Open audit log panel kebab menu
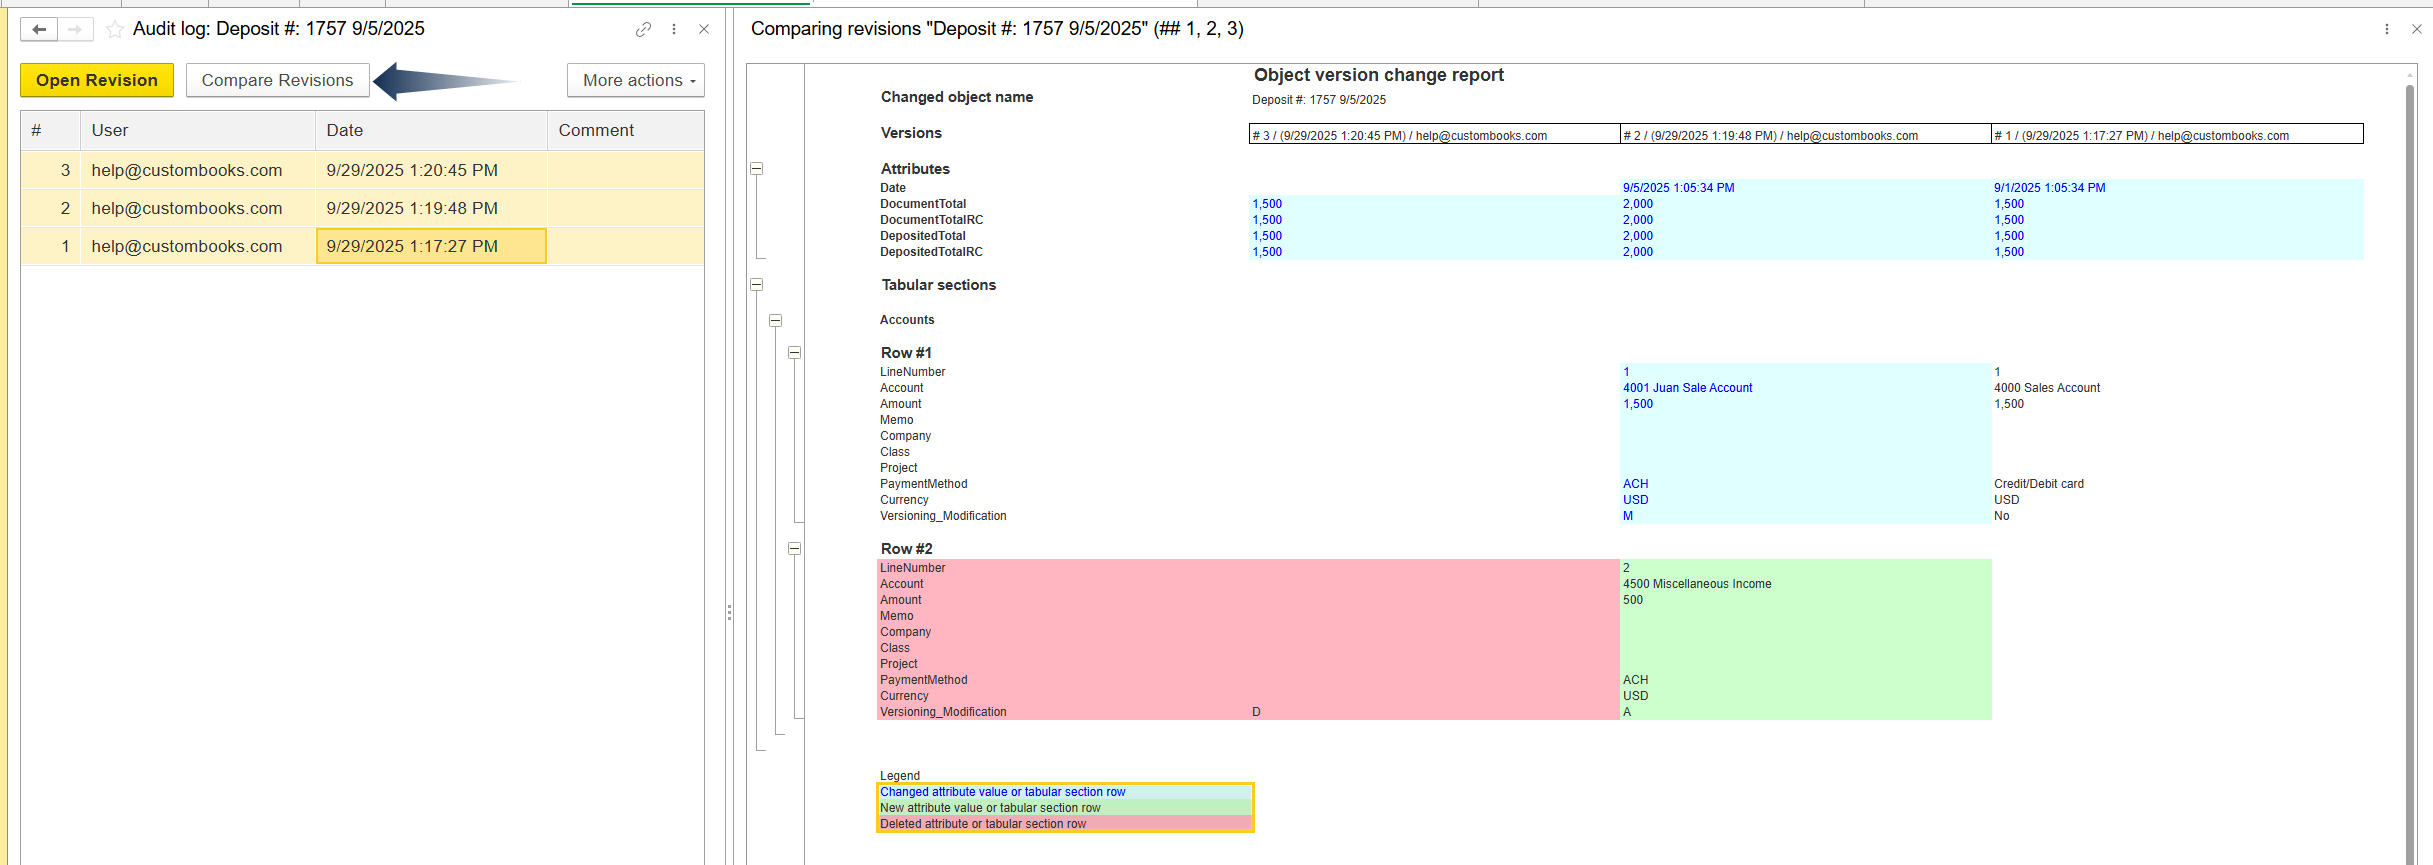Image resolution: width=2433 pixels, height=865 pixels. (x=674, y=29)
